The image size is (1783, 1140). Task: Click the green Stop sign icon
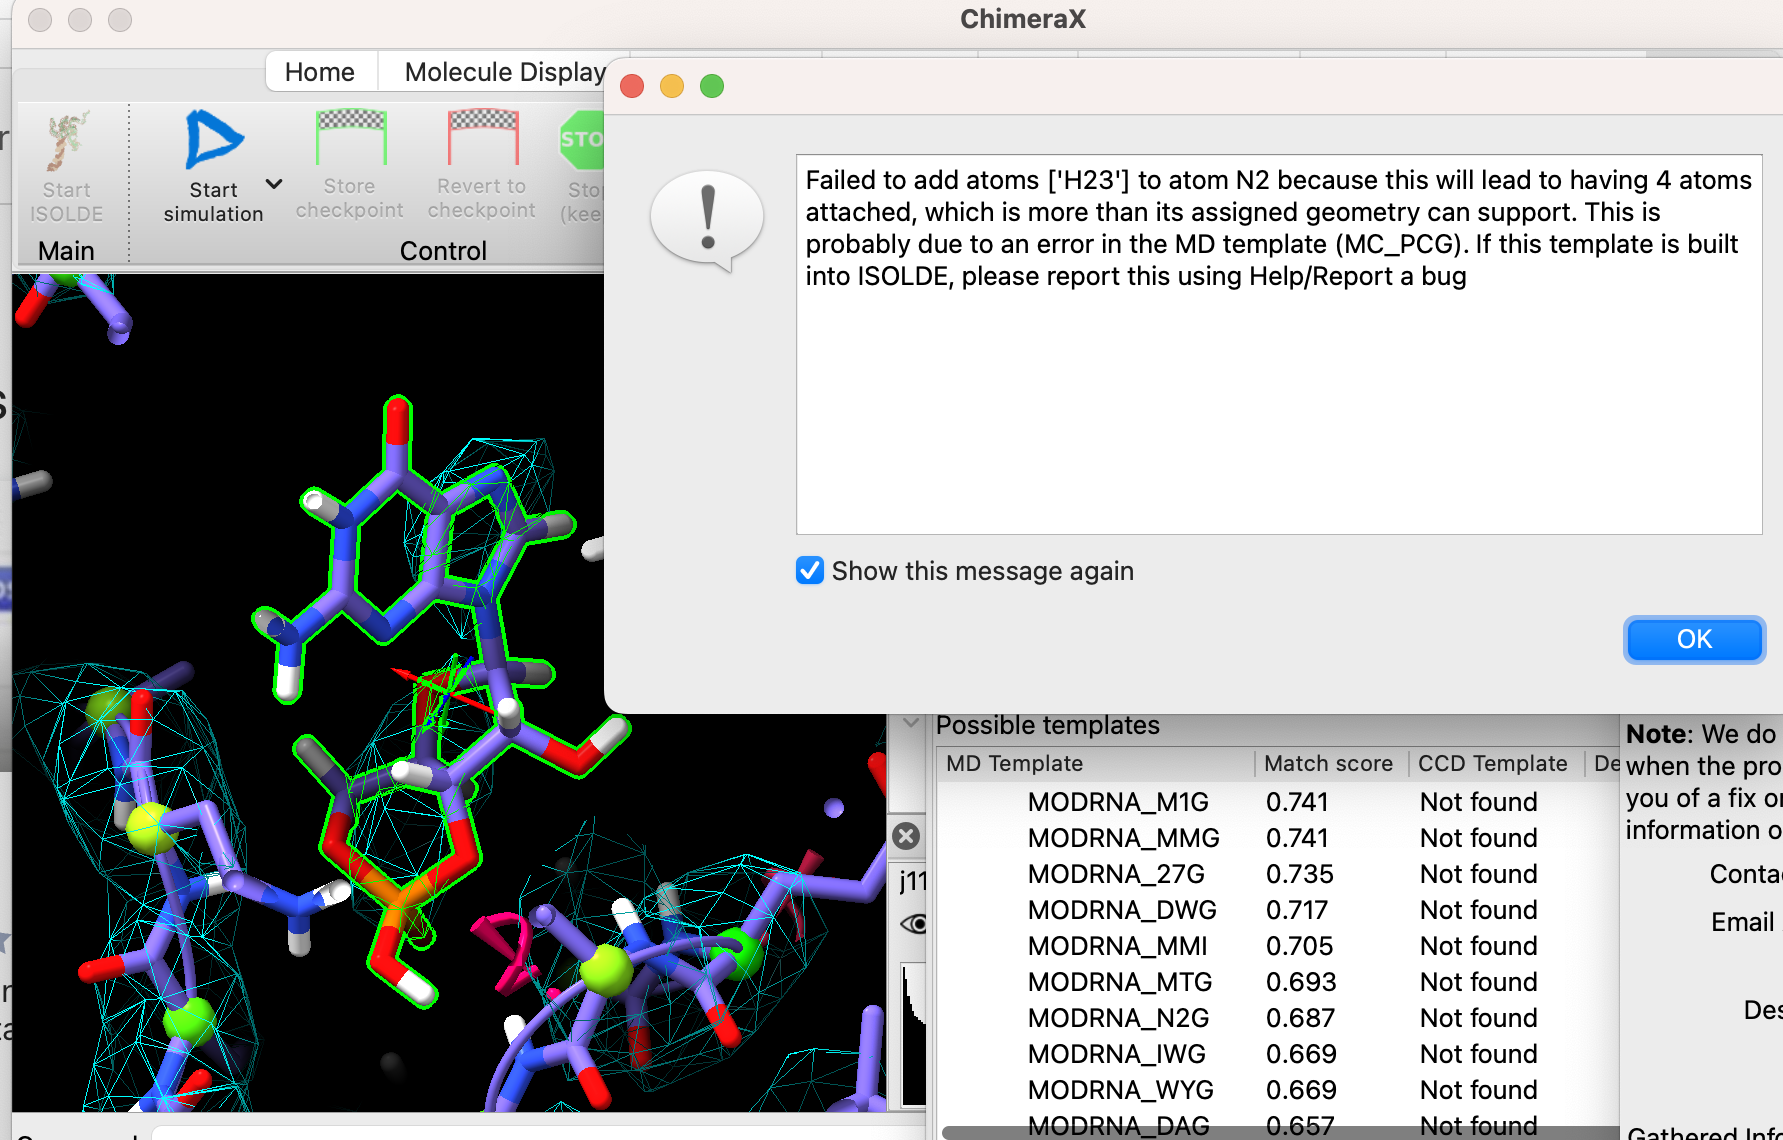582,140
